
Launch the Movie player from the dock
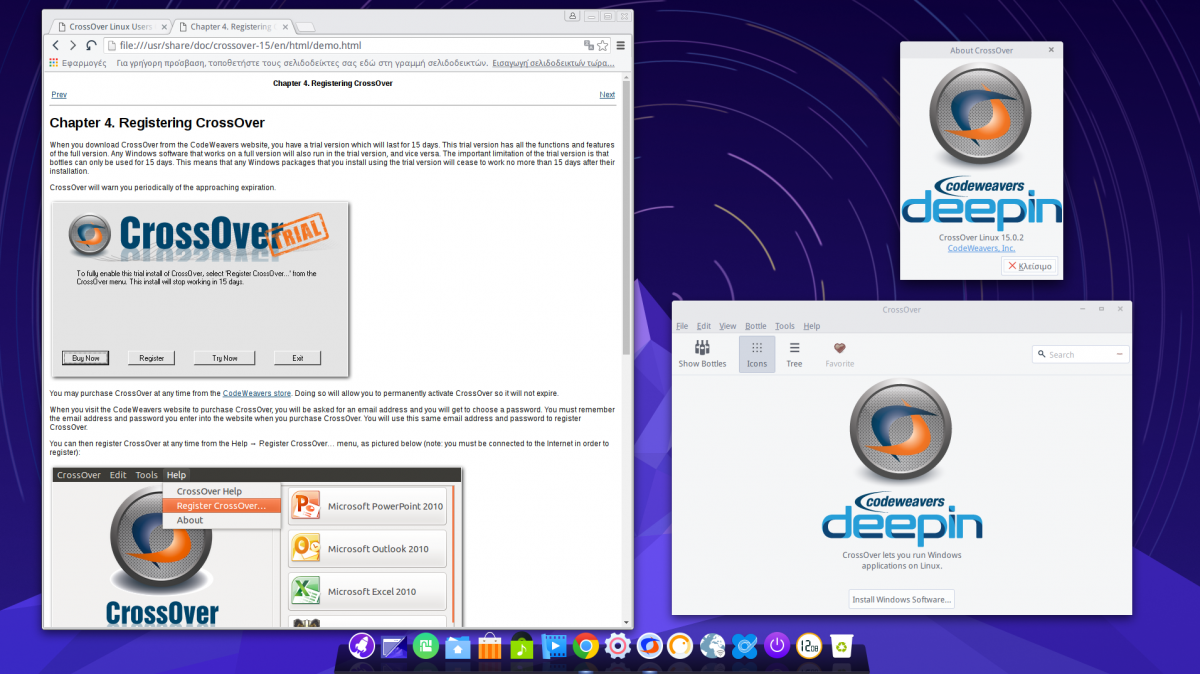click(x=554, y=646)
